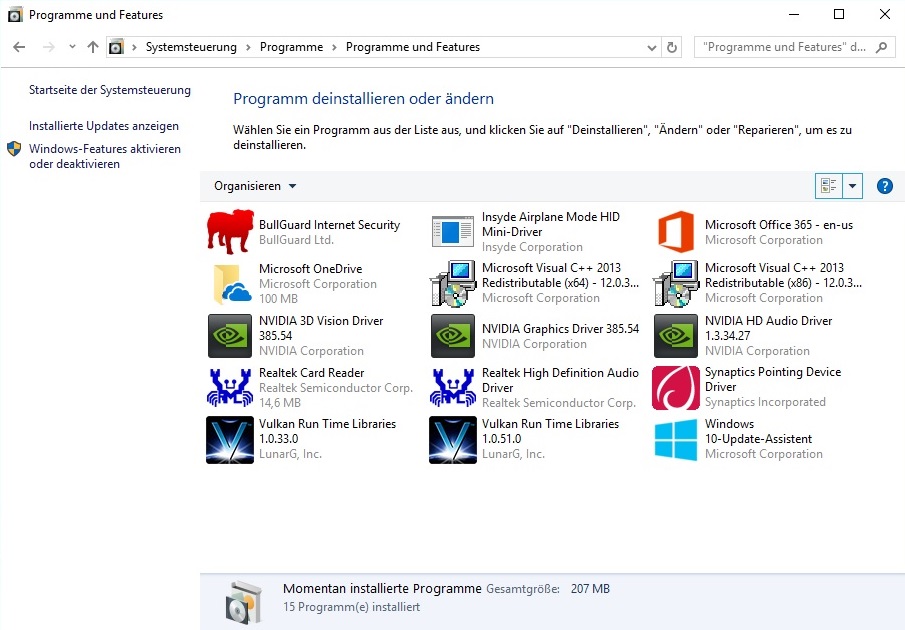Image resolution: width=905 pixels, height=630 pixels.
Task: Select the Insyde Airplane Mode HID Mini-Driver icon
Action: tap(453, 231)
